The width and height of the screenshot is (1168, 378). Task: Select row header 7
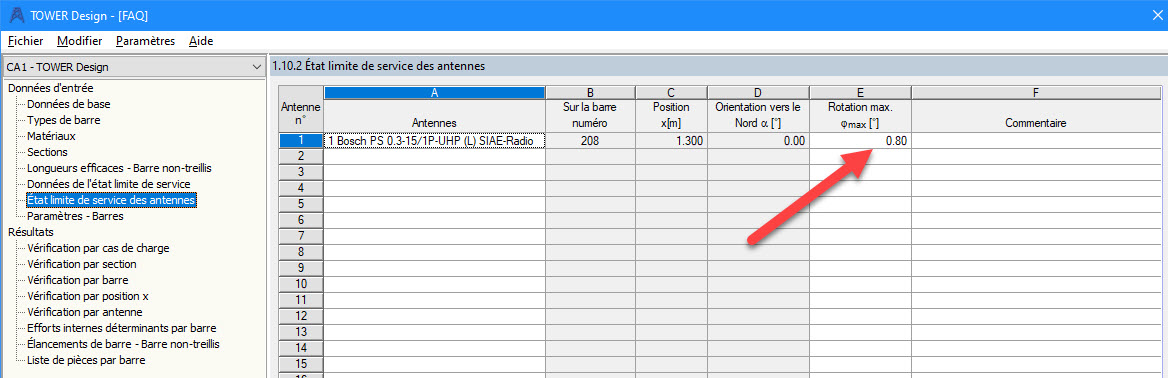tap(301, 236)
